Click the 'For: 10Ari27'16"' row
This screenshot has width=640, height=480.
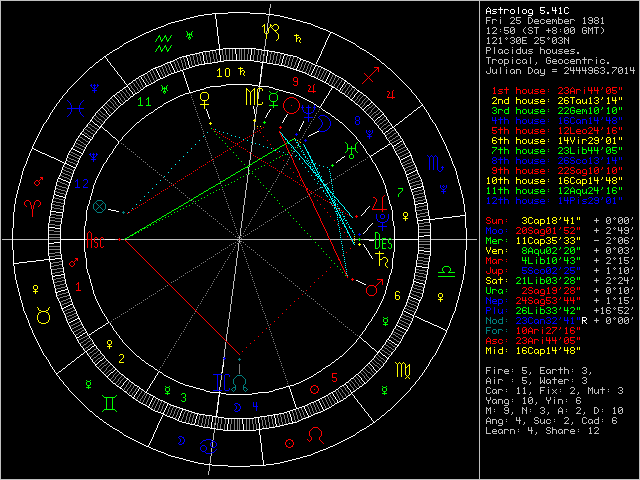533,331
